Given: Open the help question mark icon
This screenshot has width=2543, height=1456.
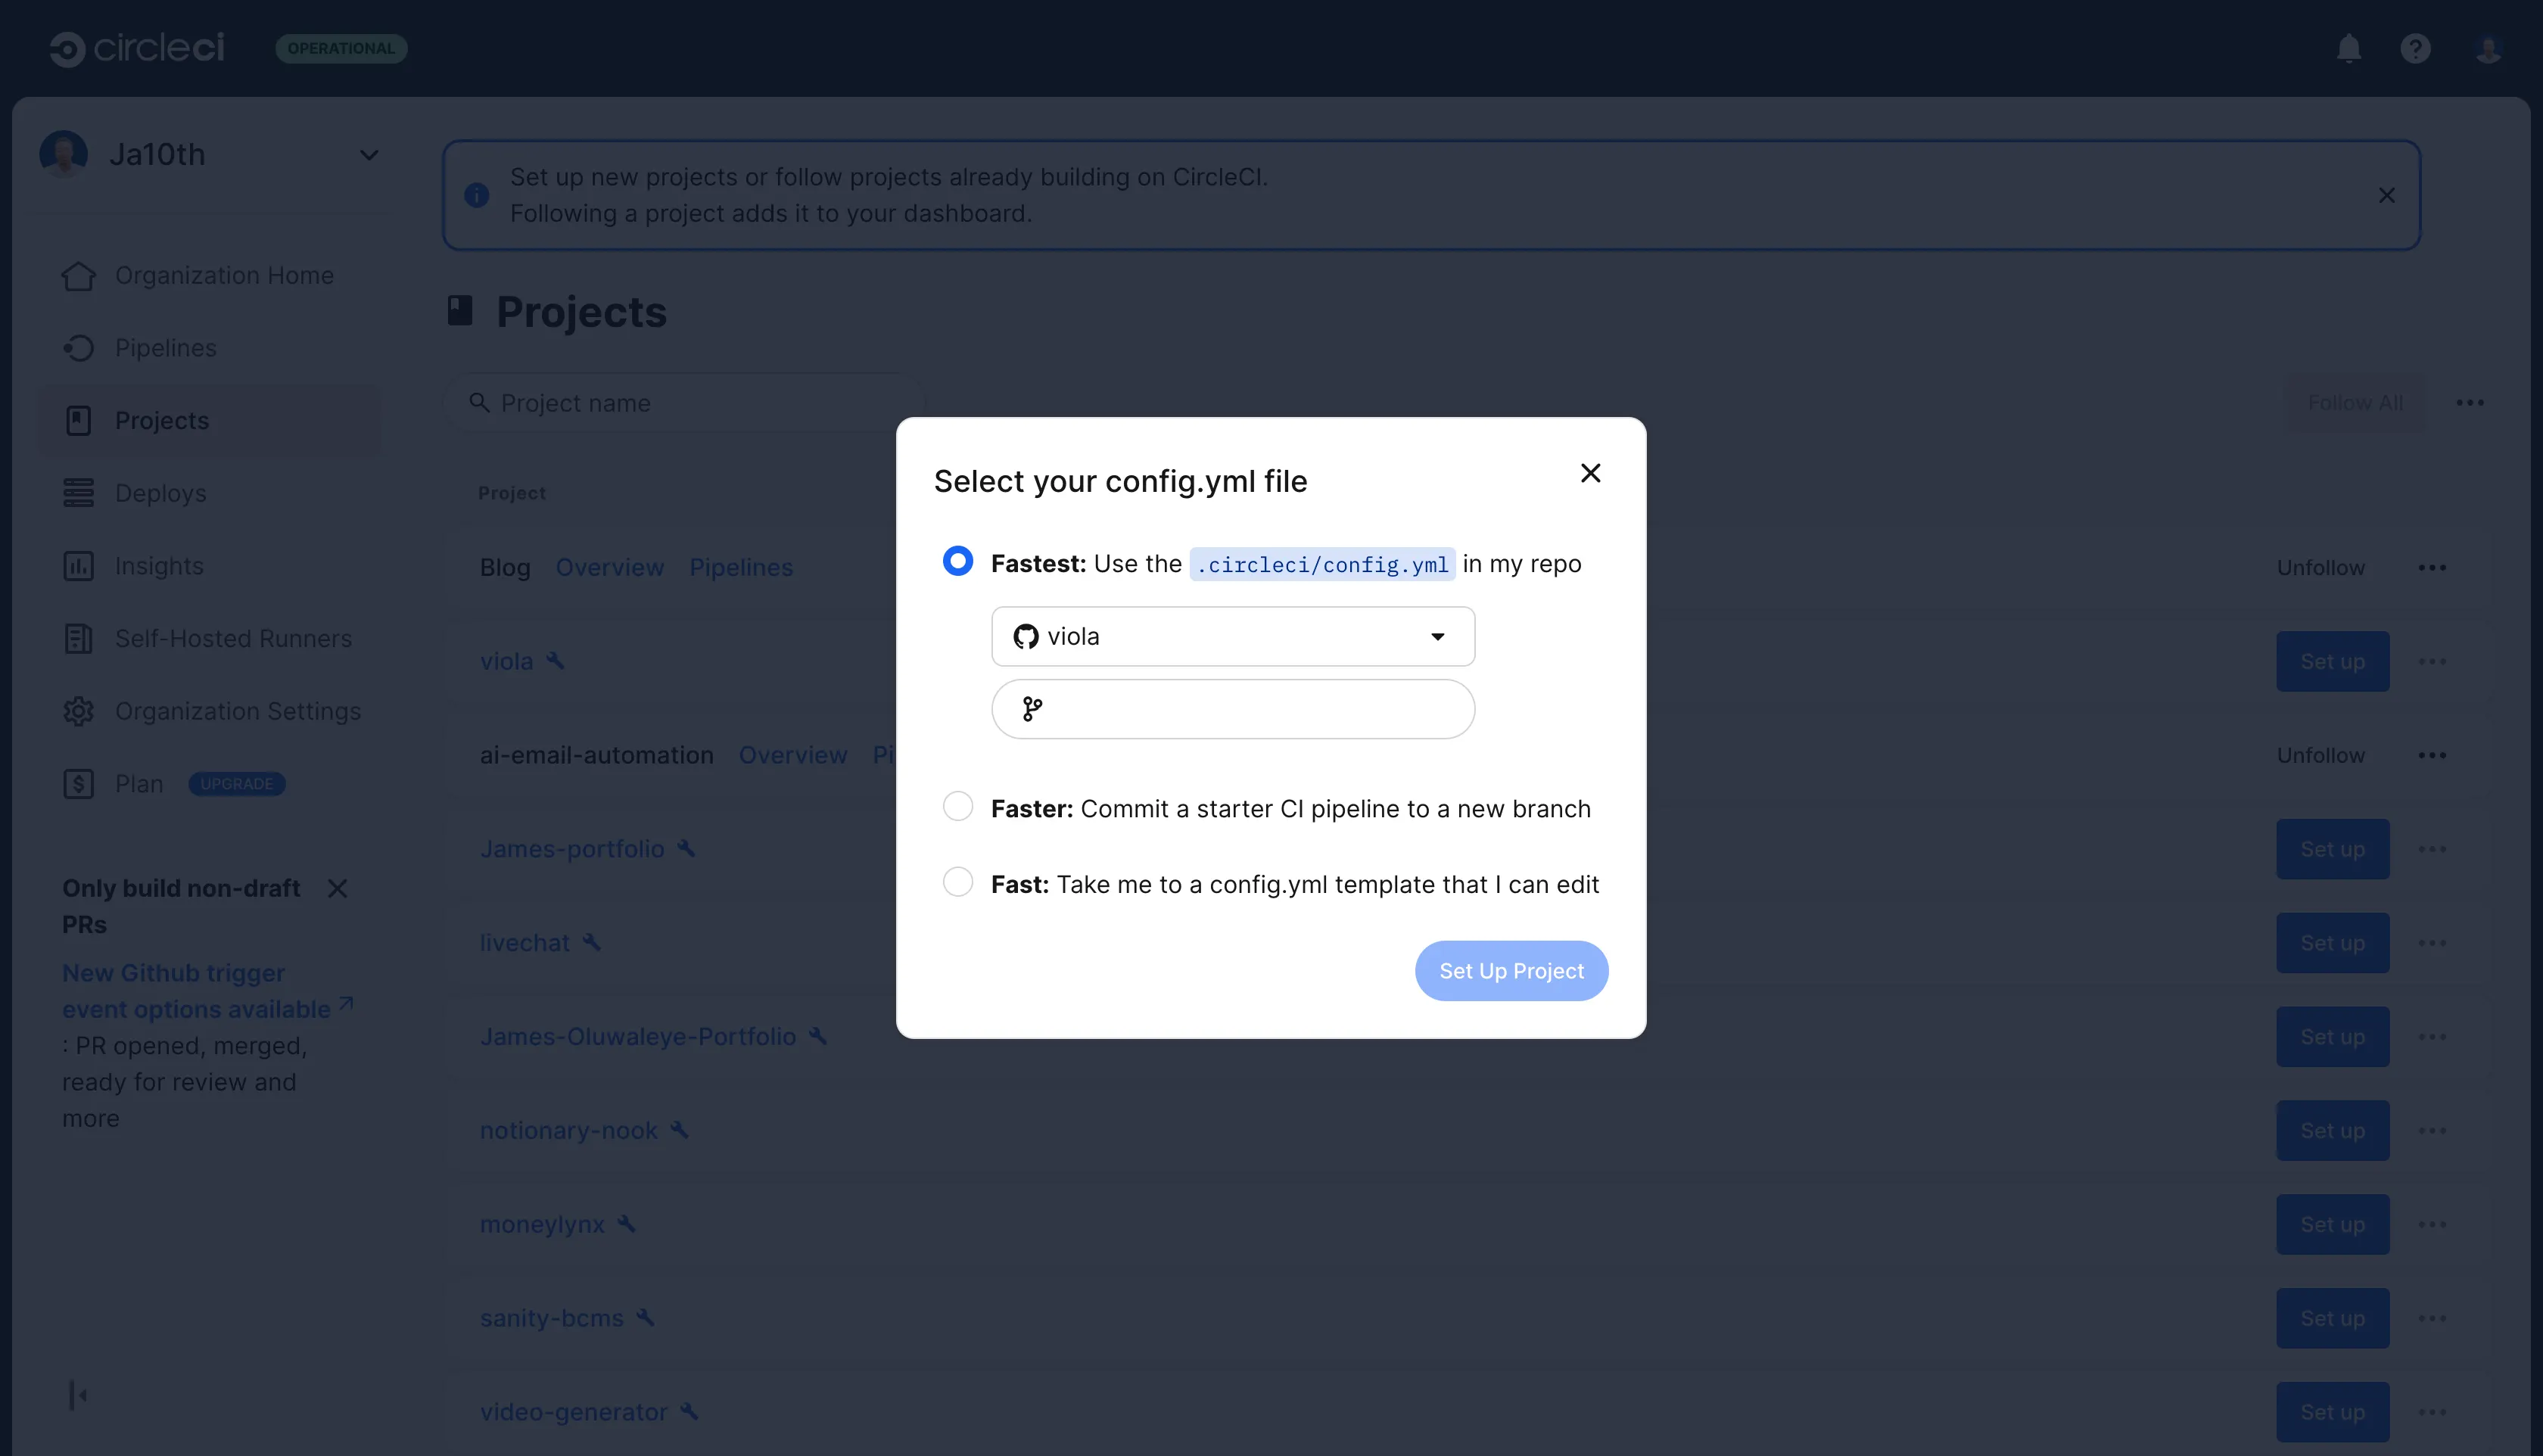Looking at the screenshot, I should tap(2415, 48).
